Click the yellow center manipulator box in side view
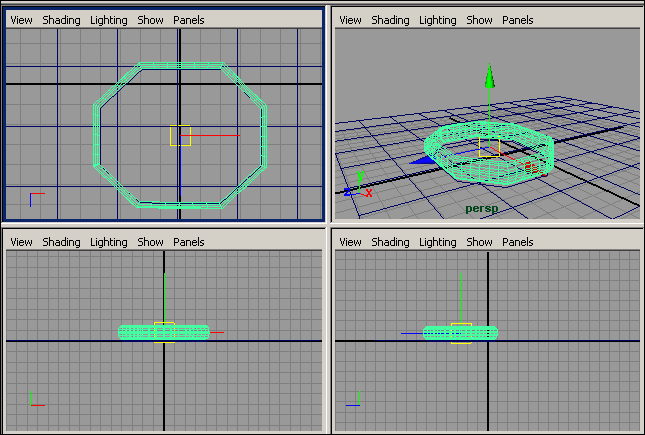 coord(461,333)
